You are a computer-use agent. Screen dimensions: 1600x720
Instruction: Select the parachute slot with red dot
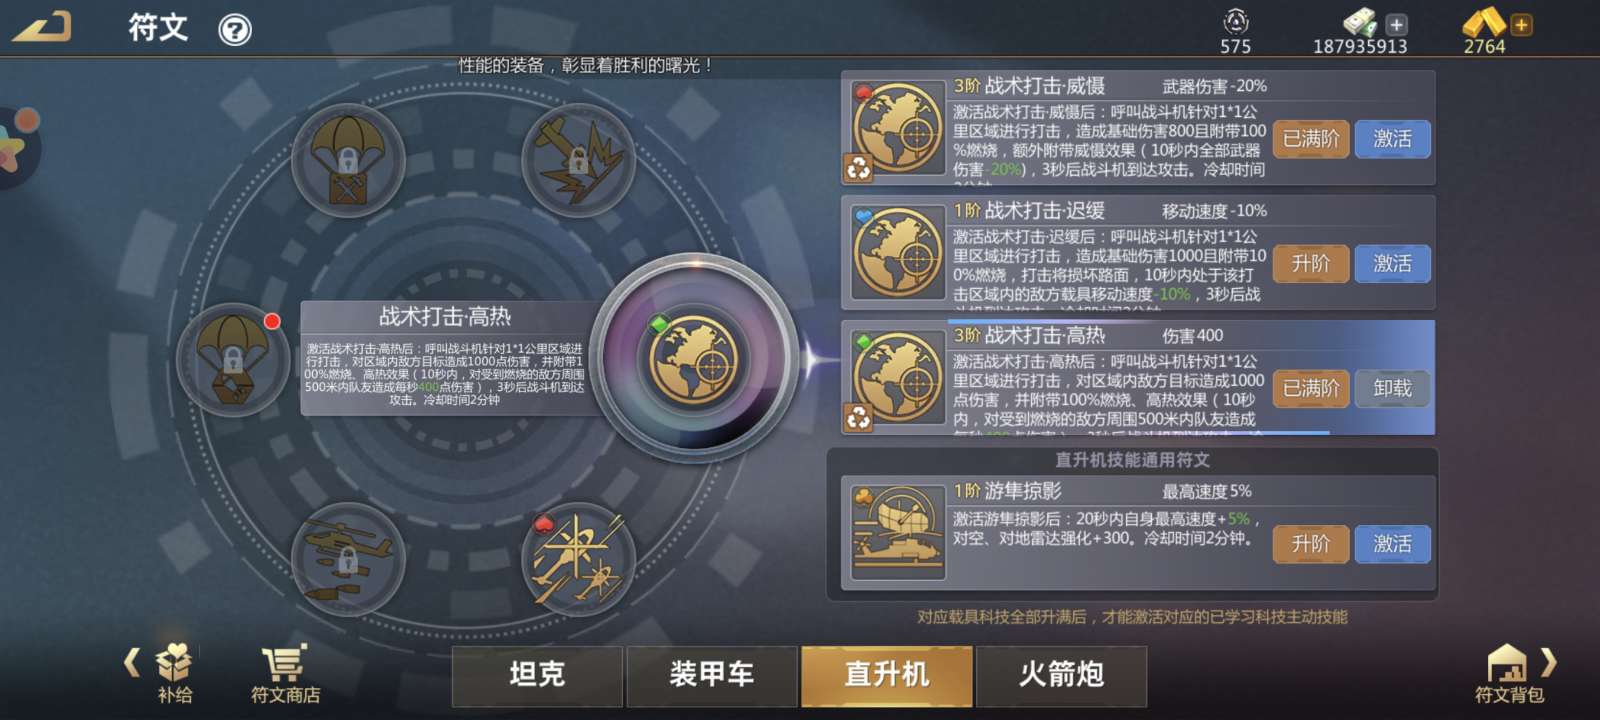tap(232, 360)
